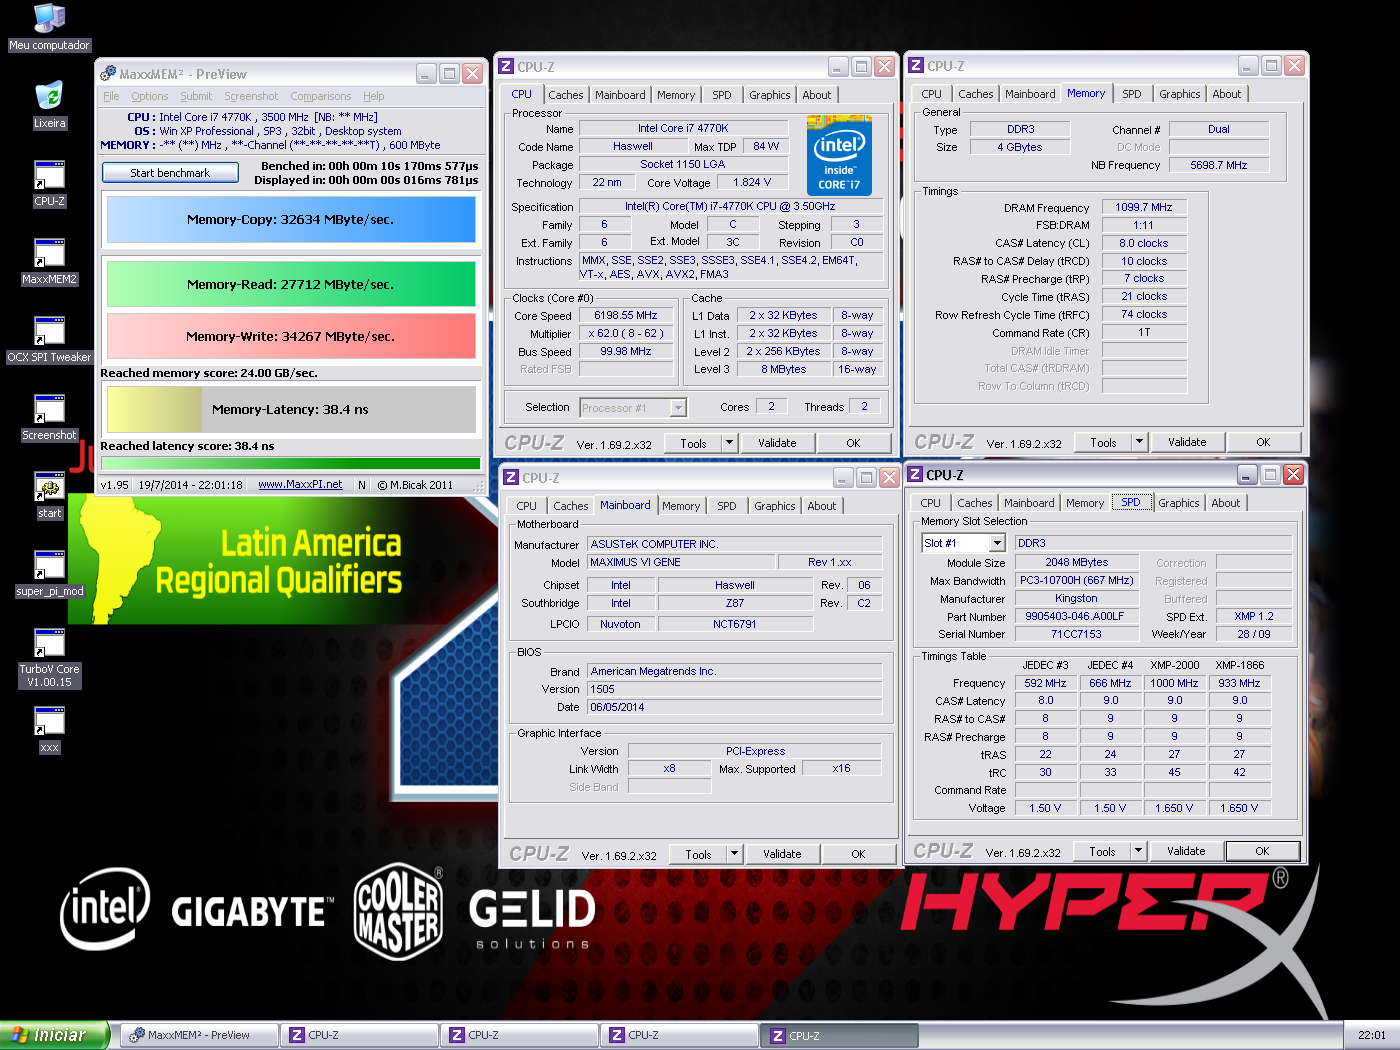1400x1050 pixels.
Task: Click Validate in CPU-Z Memory window
Action: [x=1187, y=442]
